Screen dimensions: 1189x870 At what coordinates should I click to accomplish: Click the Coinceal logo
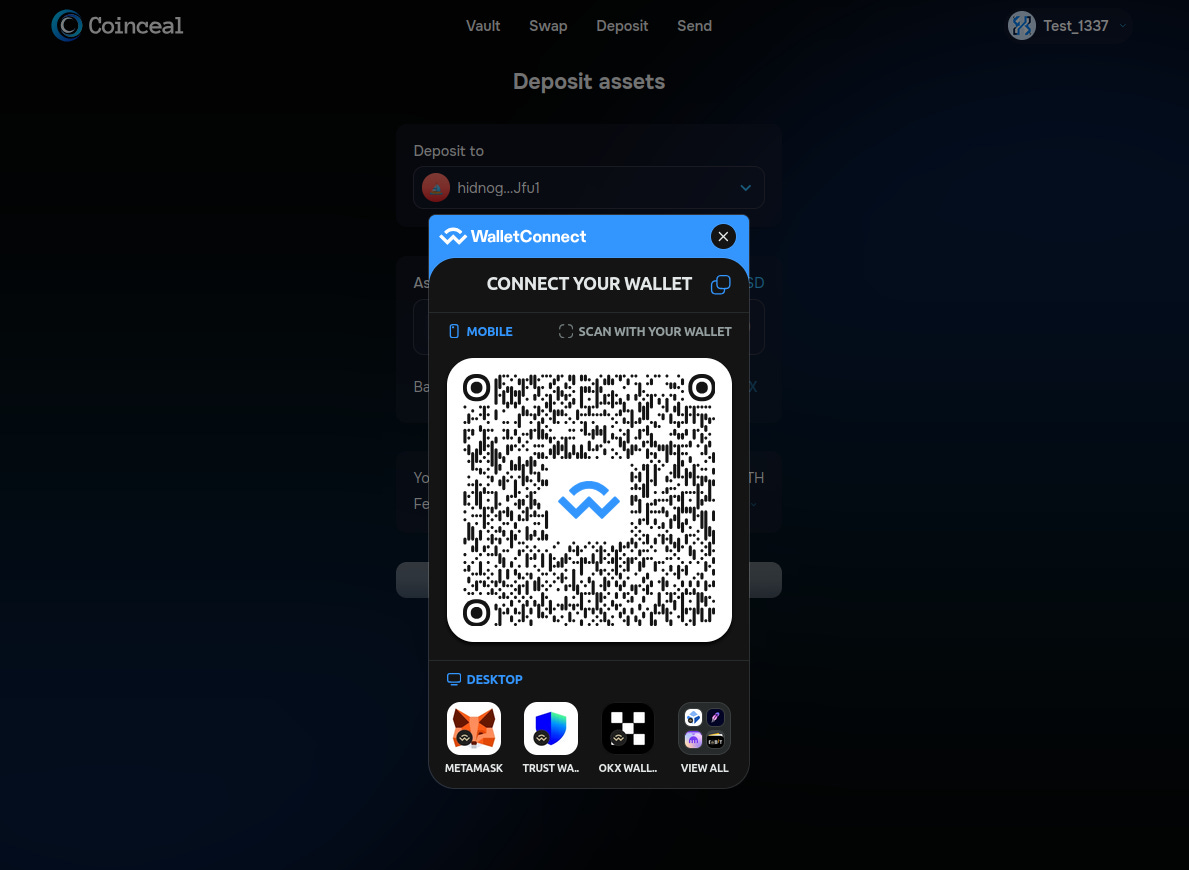[118, 25]
